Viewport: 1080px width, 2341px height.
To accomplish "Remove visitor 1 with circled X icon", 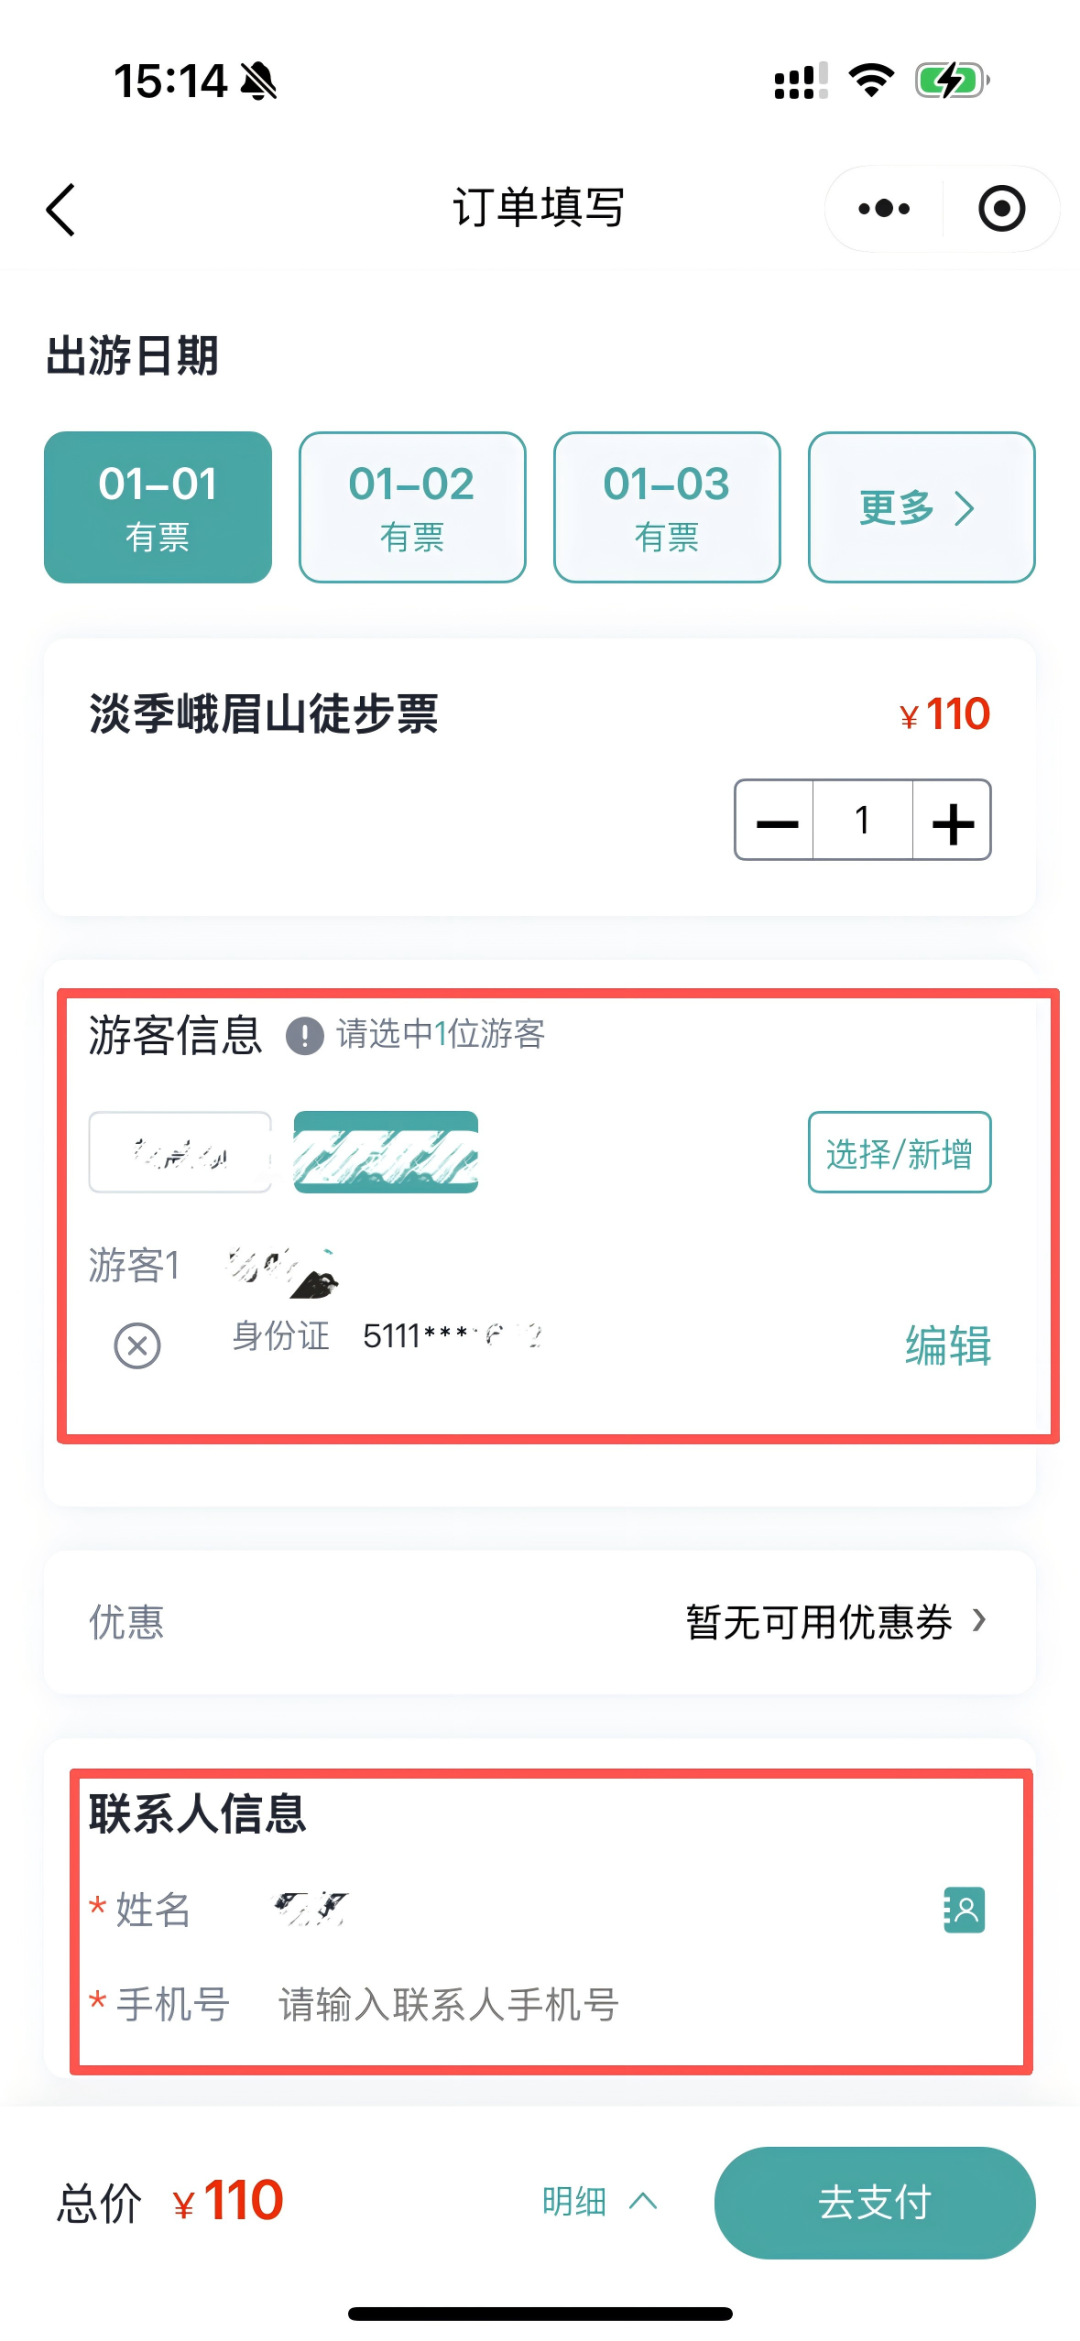I will point(137,1345).
